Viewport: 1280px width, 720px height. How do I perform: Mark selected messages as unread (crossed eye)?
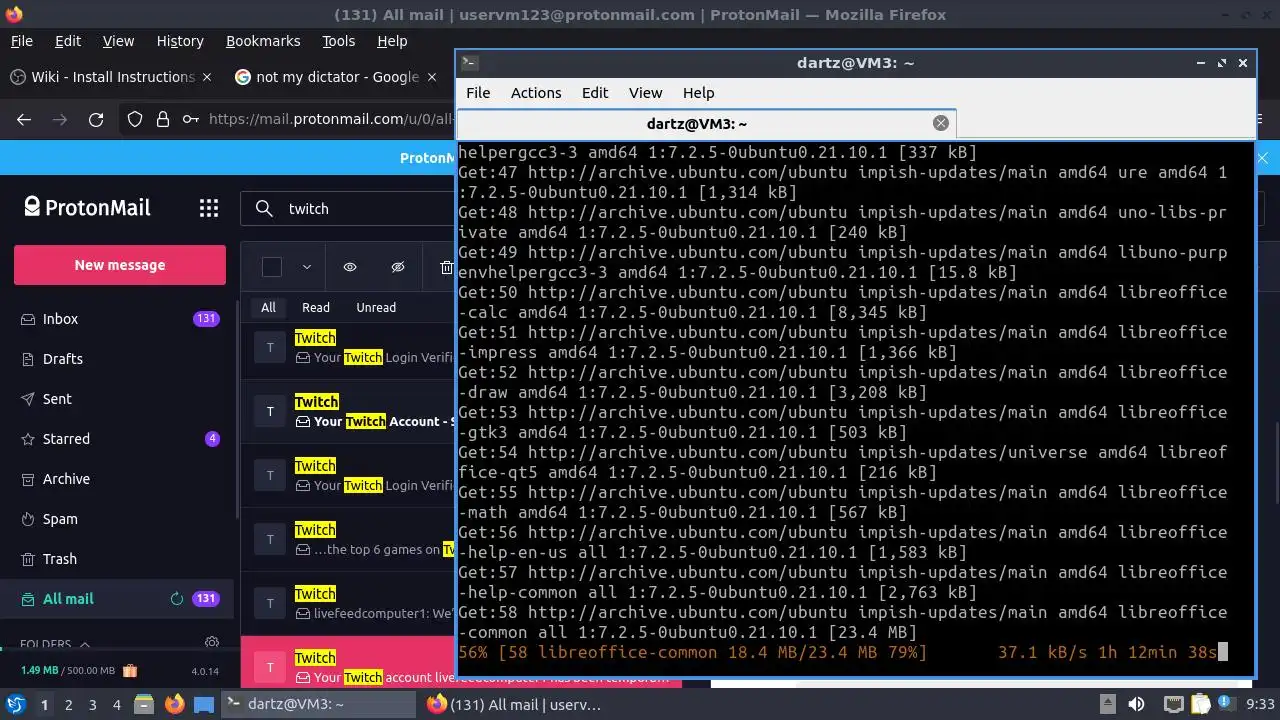click(x=398, y=267)
